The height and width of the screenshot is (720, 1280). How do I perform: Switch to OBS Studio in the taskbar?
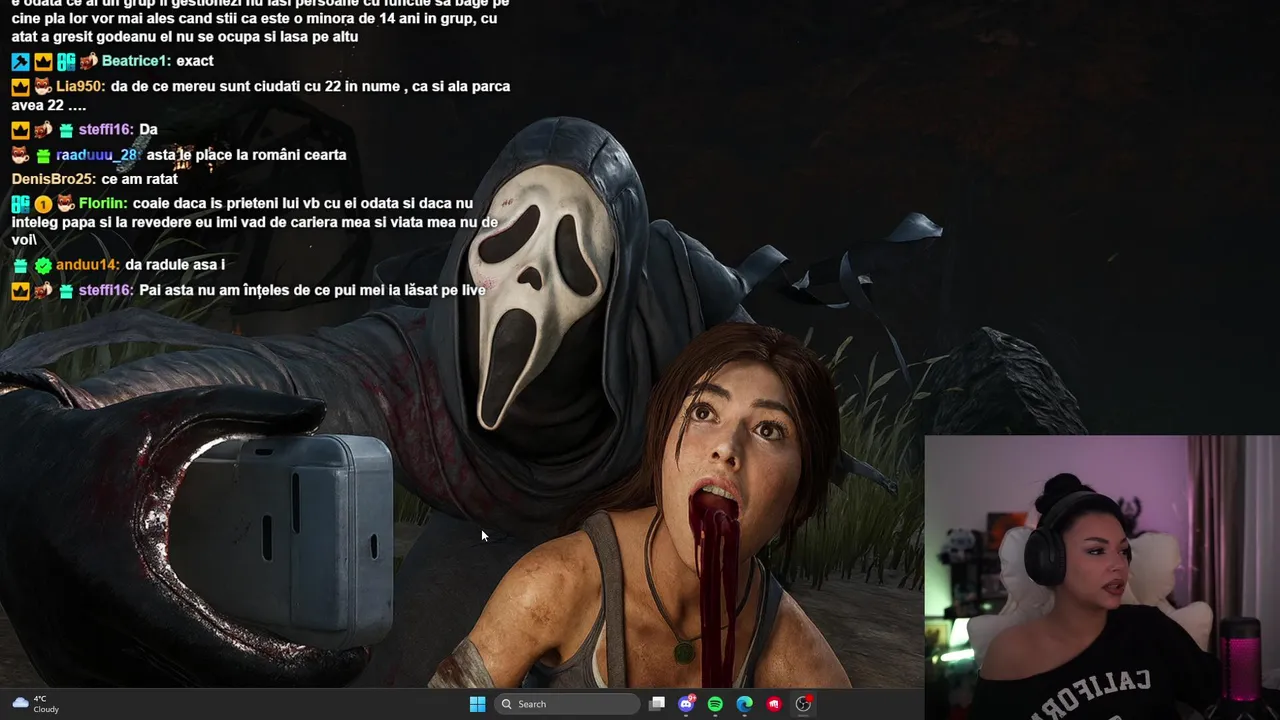pos(803,704)
